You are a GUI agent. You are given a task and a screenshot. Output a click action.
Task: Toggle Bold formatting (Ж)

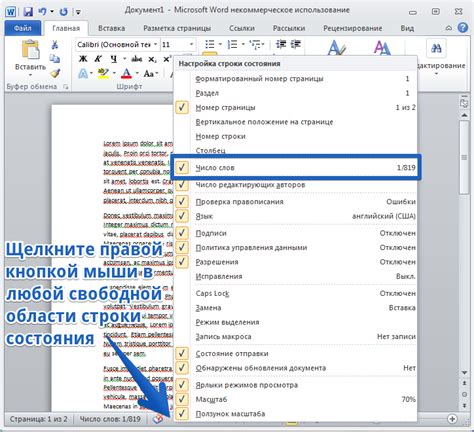click(83, 59)
